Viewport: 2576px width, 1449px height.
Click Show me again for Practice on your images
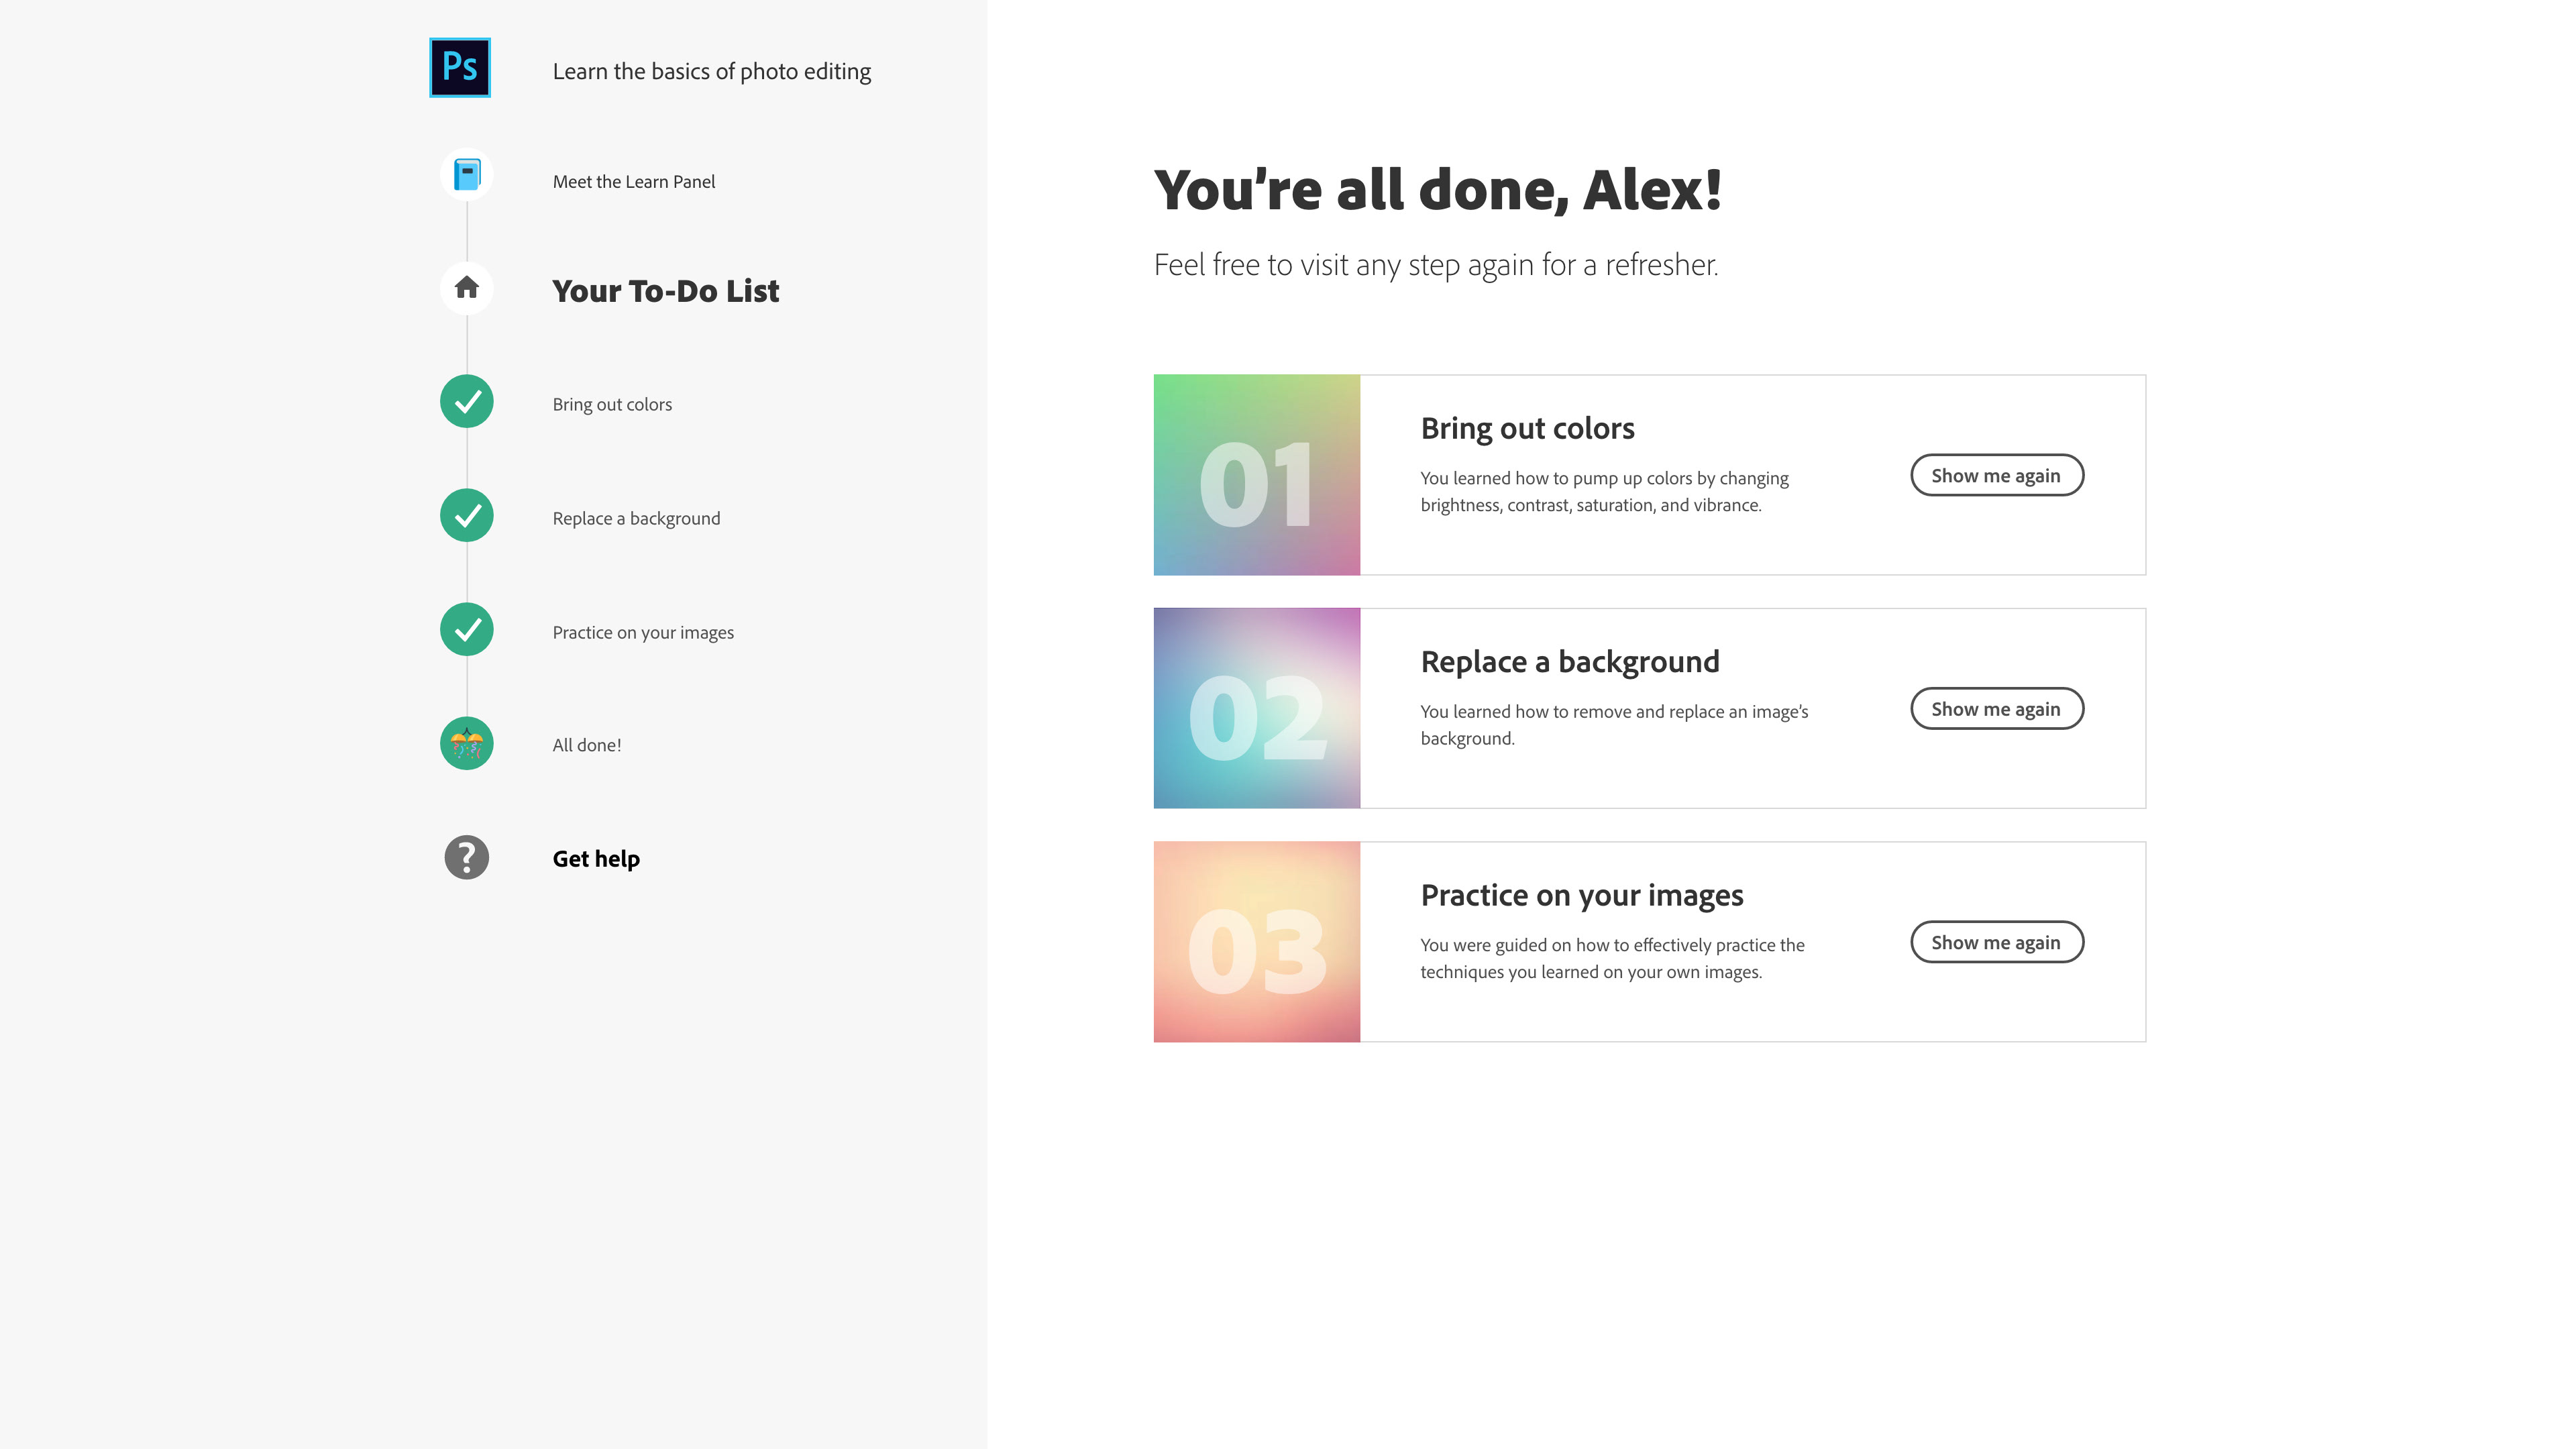(1997, 942)
